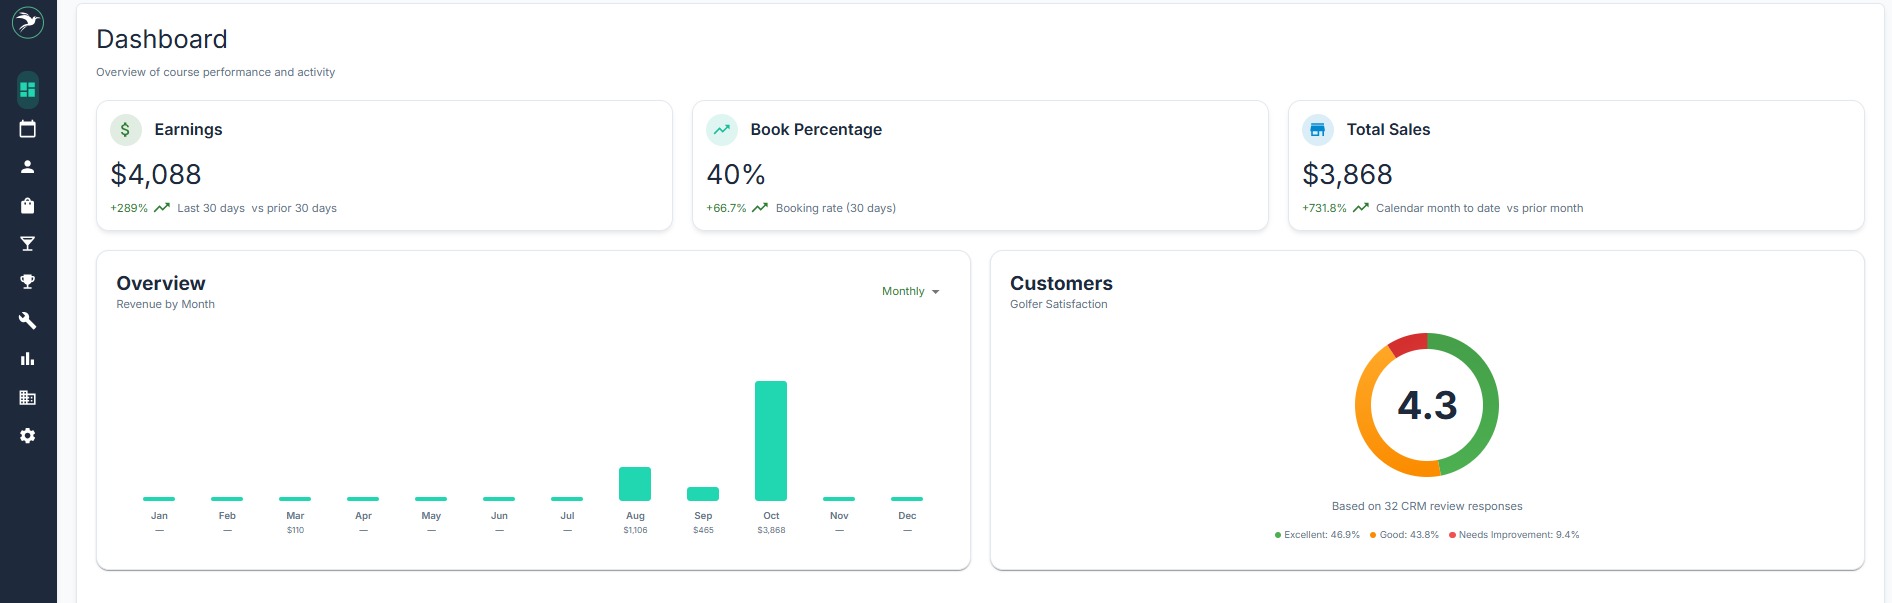
Task: Click 'Booking rate (30 days)' text
Action: point(836,209)
